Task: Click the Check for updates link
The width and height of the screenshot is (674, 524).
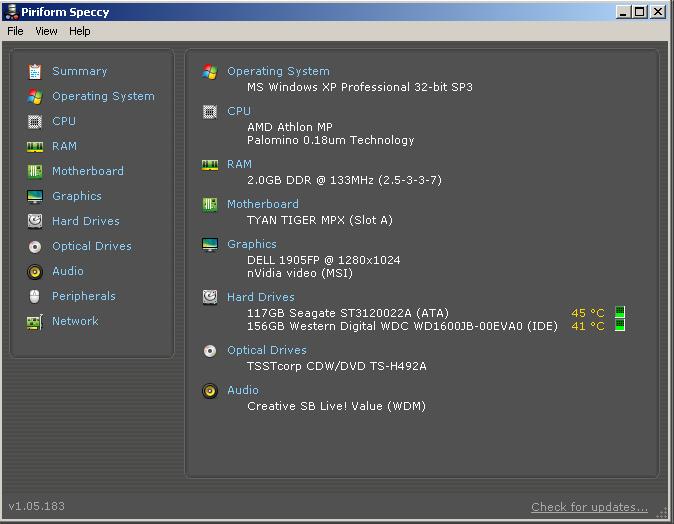Action: (589, 507)
